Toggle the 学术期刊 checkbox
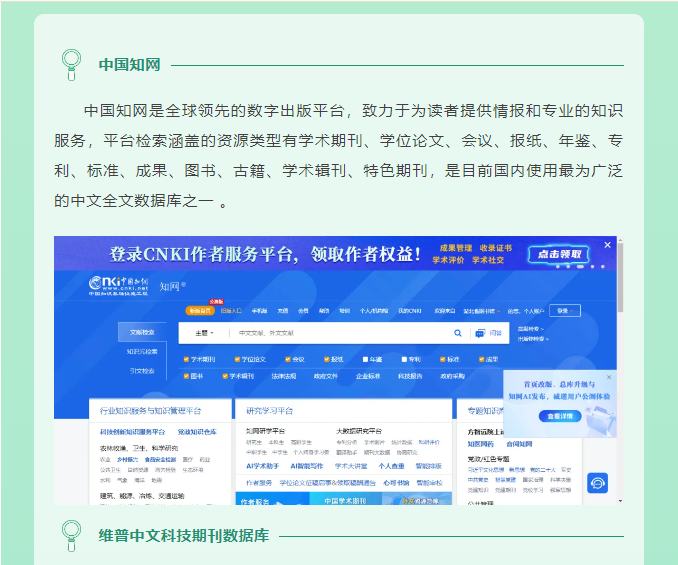The width and height of the screenshot is (678, 565). click(x=186, y=359)
